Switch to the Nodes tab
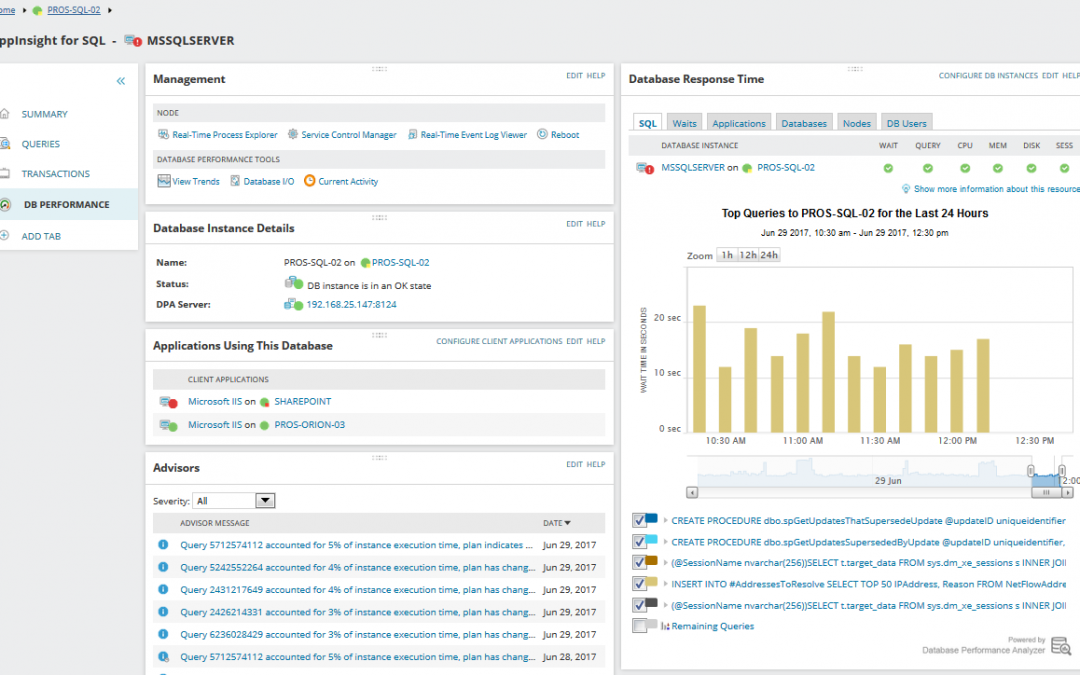Screen dimensions: 1080x675 click(857, 123)
